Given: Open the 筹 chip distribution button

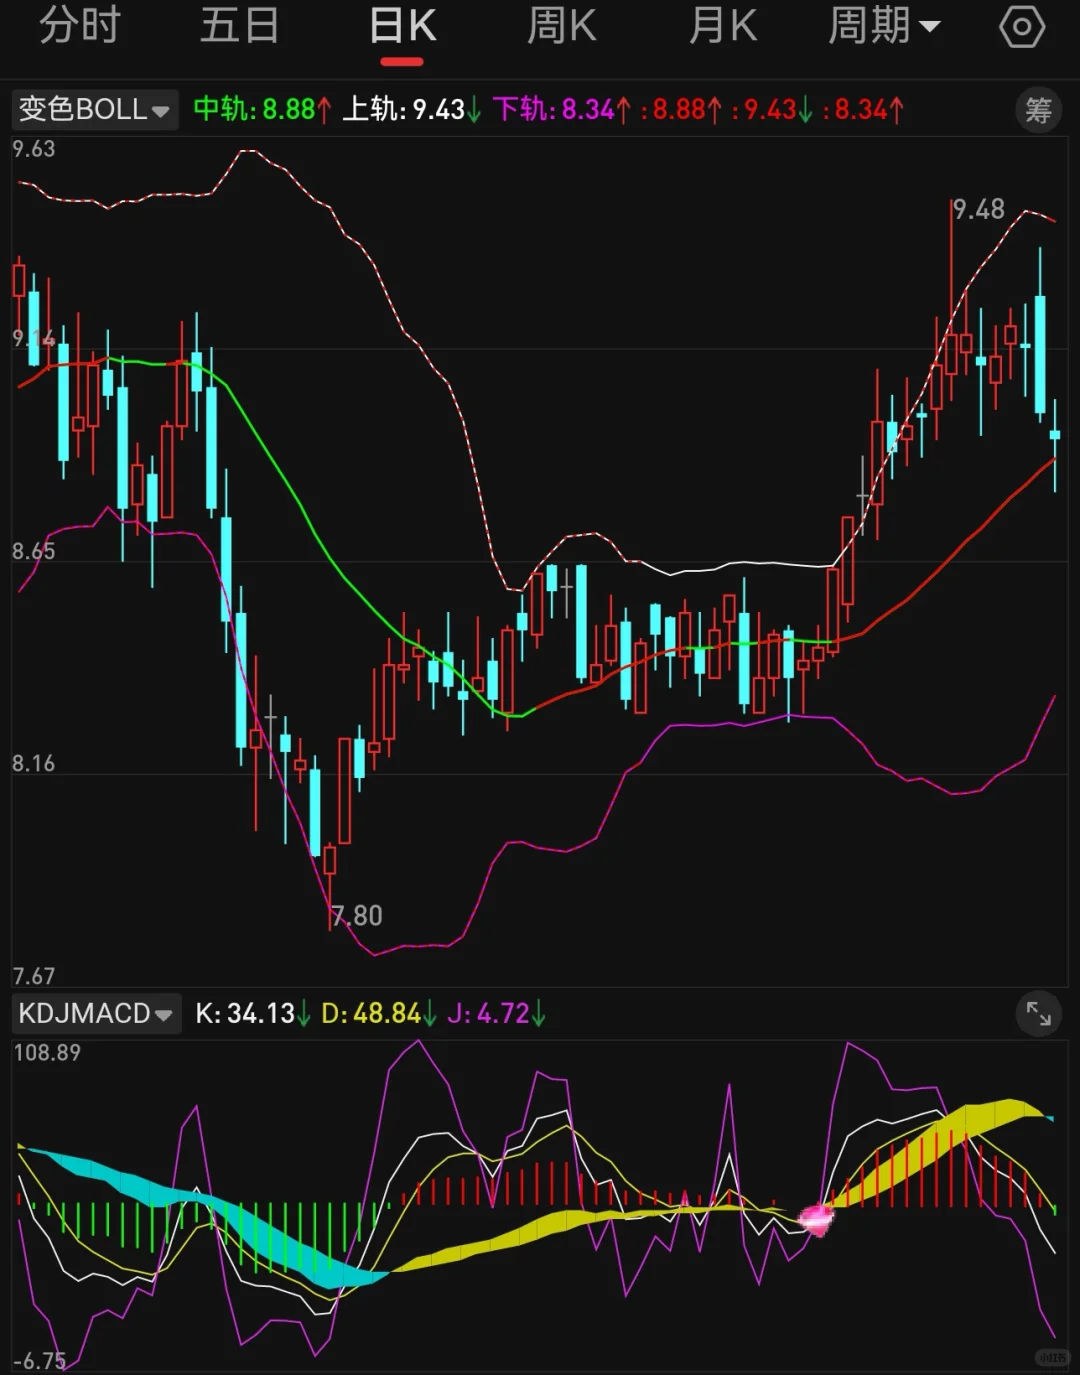Looking at the screenshot, I should click(1038, 109).
